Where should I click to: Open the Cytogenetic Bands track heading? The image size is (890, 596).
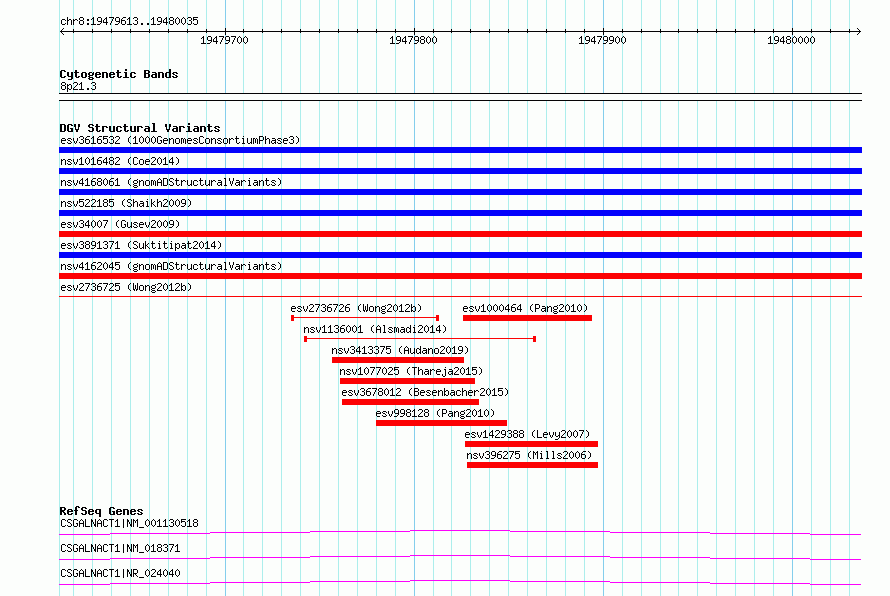click(119, 74)
